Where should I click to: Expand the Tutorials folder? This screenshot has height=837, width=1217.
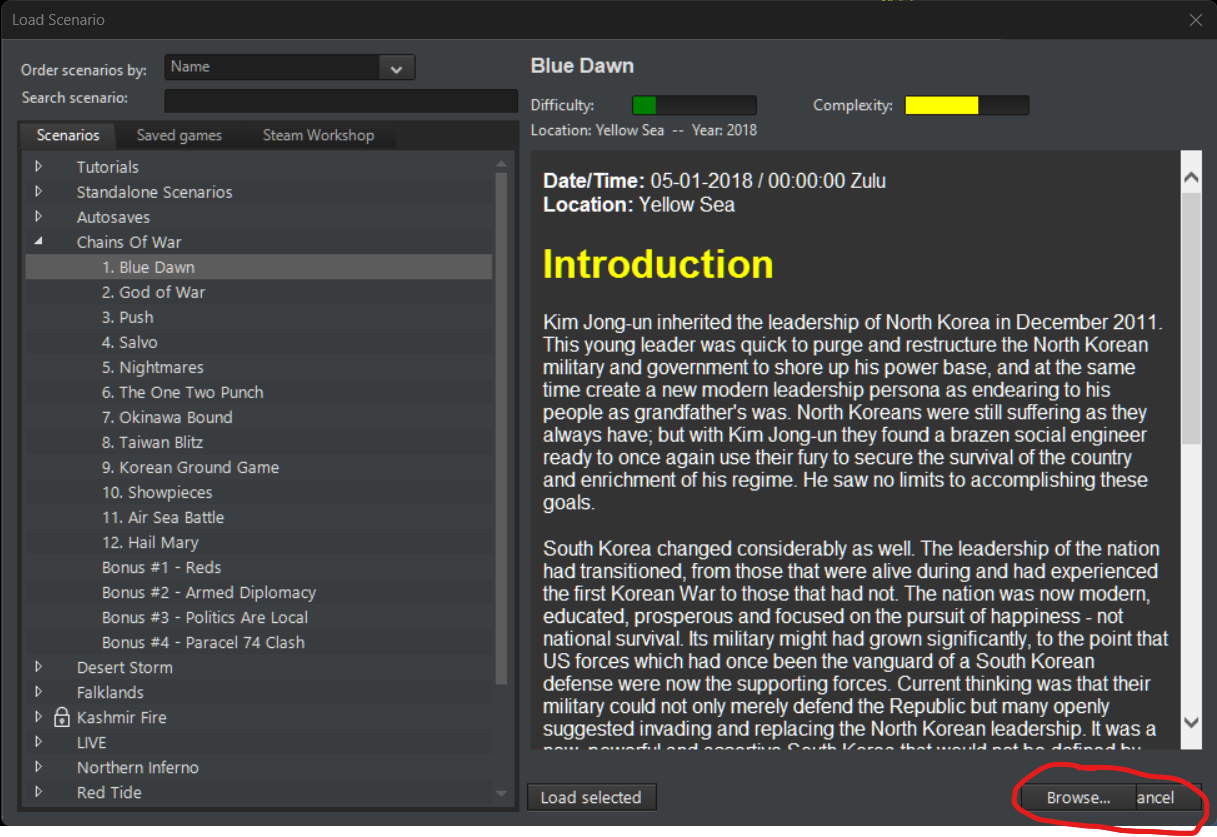pyautogui.click(x=39, y=166)
